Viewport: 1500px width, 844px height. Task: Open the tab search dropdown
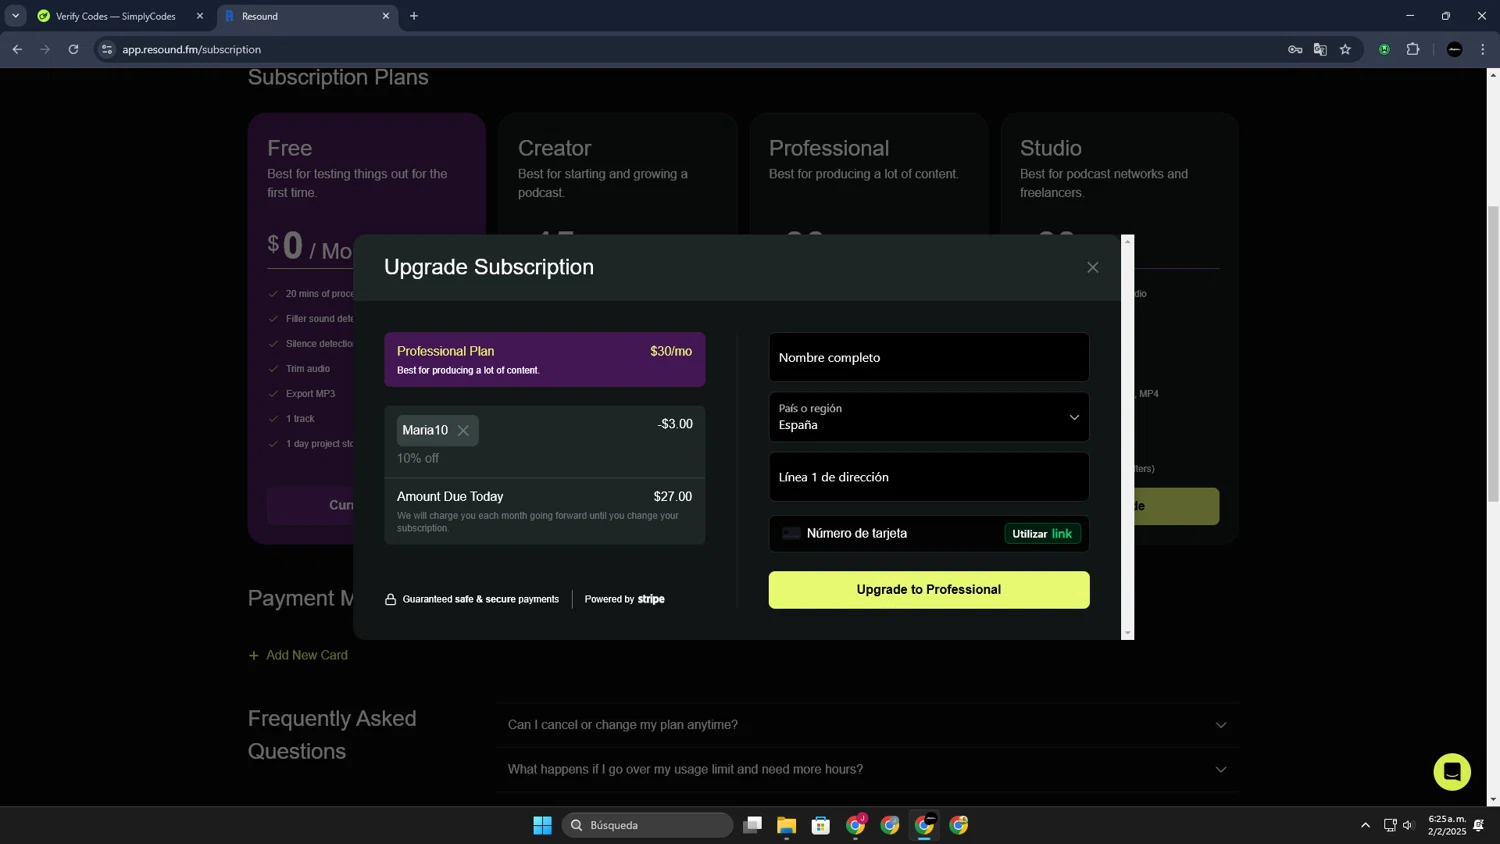[15, 16]
